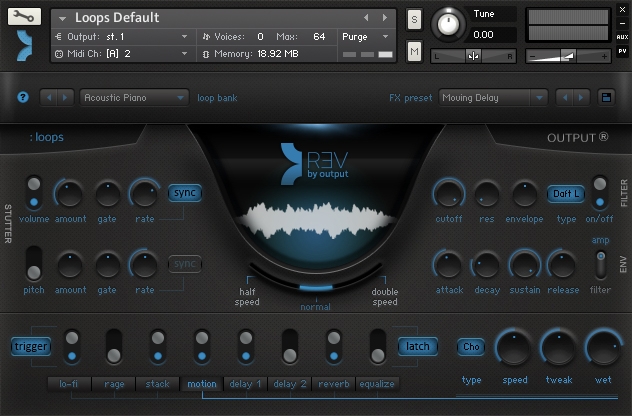632x416 pixels.
Task: Click the filter cutoff knob
Action: (x=449, y=194)
